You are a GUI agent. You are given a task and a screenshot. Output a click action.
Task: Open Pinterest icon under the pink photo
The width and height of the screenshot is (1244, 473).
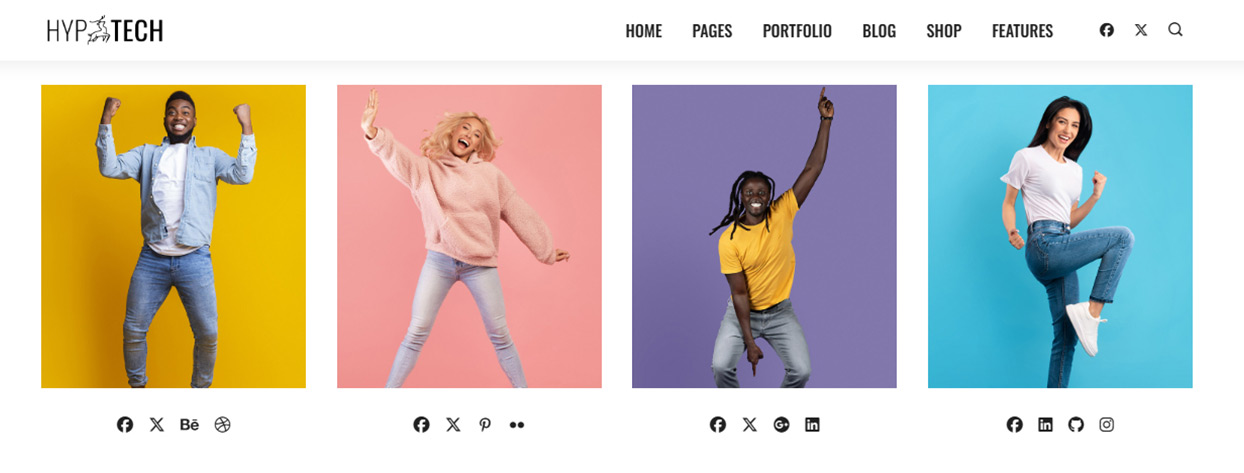tap(485, 425)
